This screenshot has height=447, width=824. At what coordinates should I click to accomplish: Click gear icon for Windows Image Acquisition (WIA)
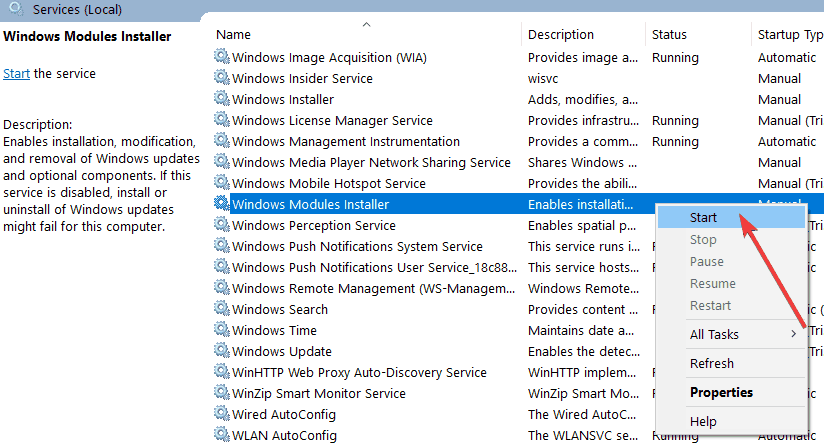click(x=222, y=56)
